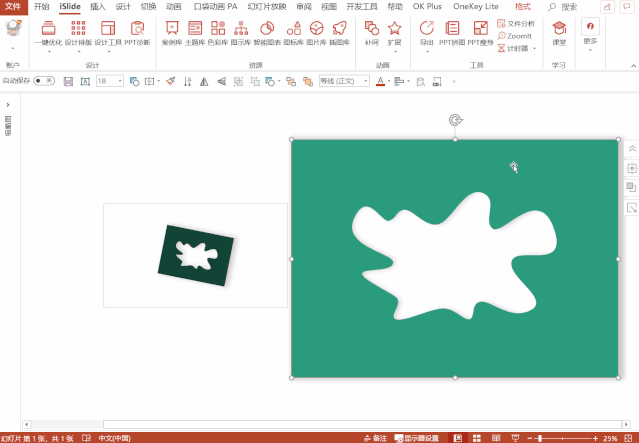Image resolution: width=639 pixels, height=443 pixels.
Task: Open the 课堂 learning icon
Action: pyautogui.click(x=559, y=28)
